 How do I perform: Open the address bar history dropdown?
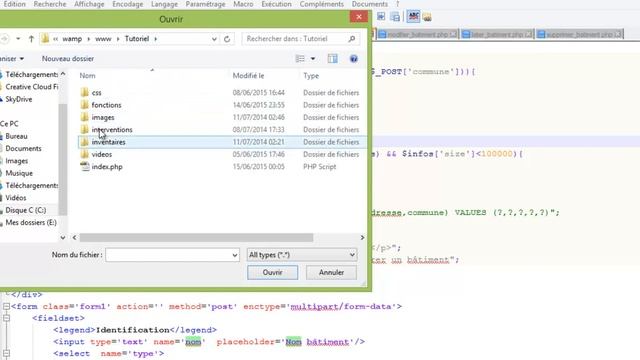pyautogui.click(x=214, y=39)
